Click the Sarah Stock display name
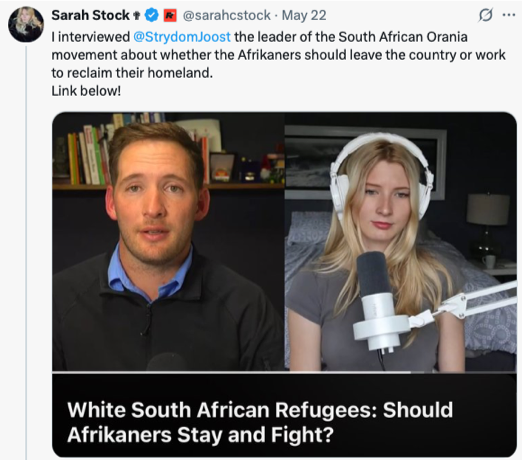The height and width of the screenshot is (460, 522). tap(90, 15)
